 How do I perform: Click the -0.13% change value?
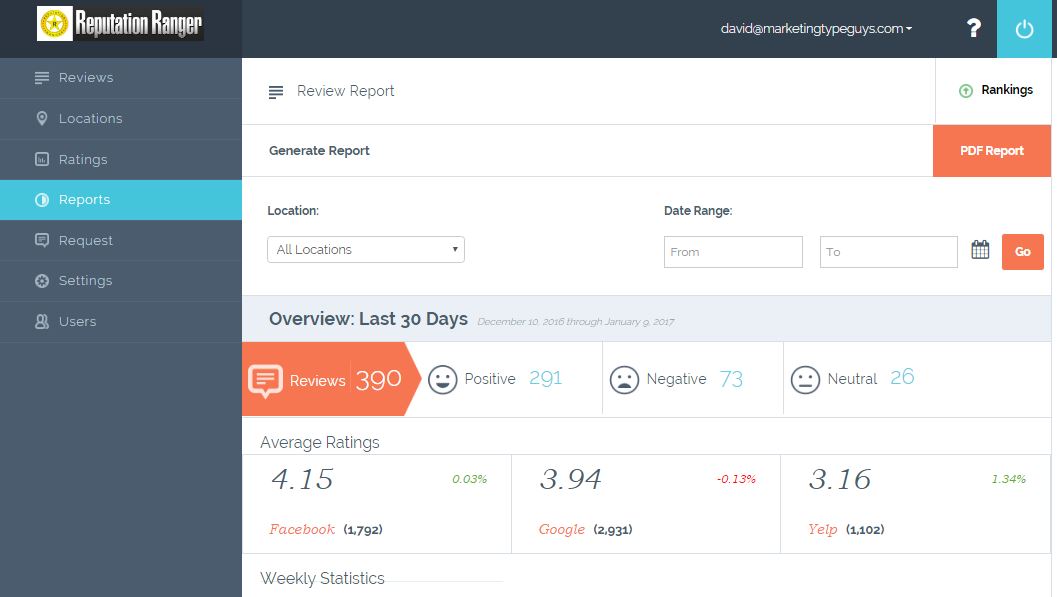pyautogui.click(x=736, y=479)
